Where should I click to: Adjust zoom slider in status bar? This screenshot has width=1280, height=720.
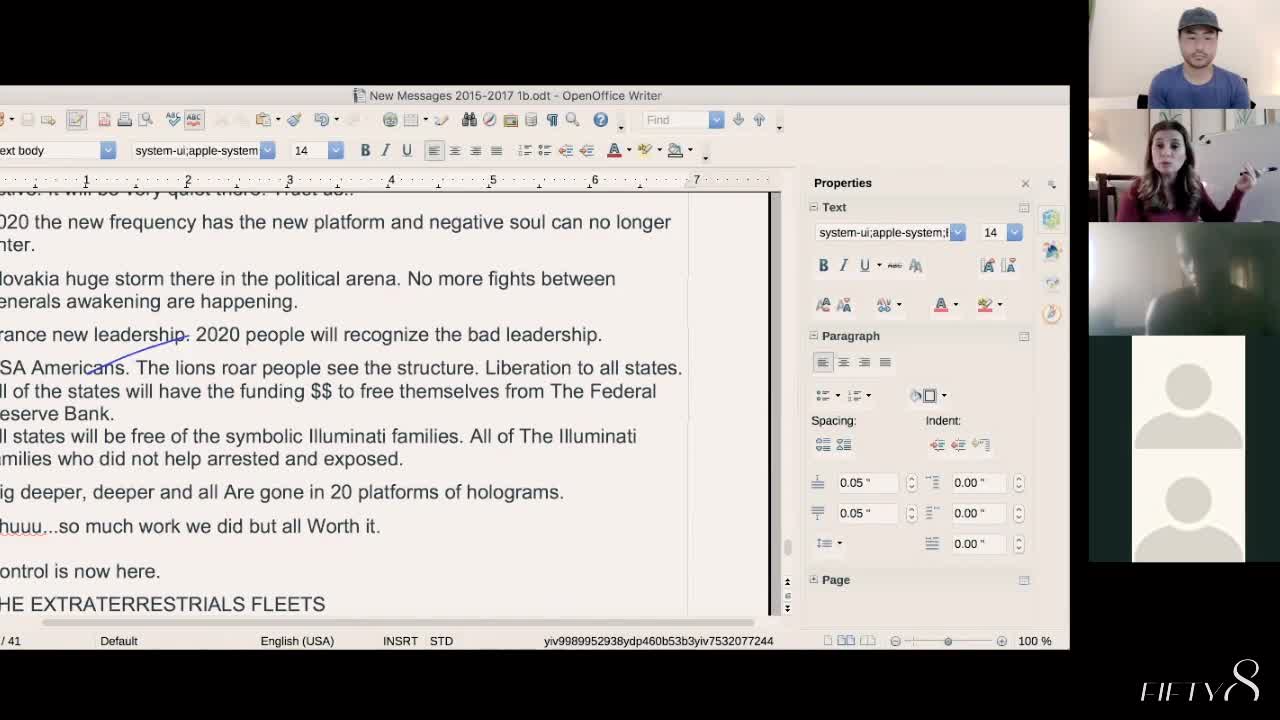(x=948, y=641)
